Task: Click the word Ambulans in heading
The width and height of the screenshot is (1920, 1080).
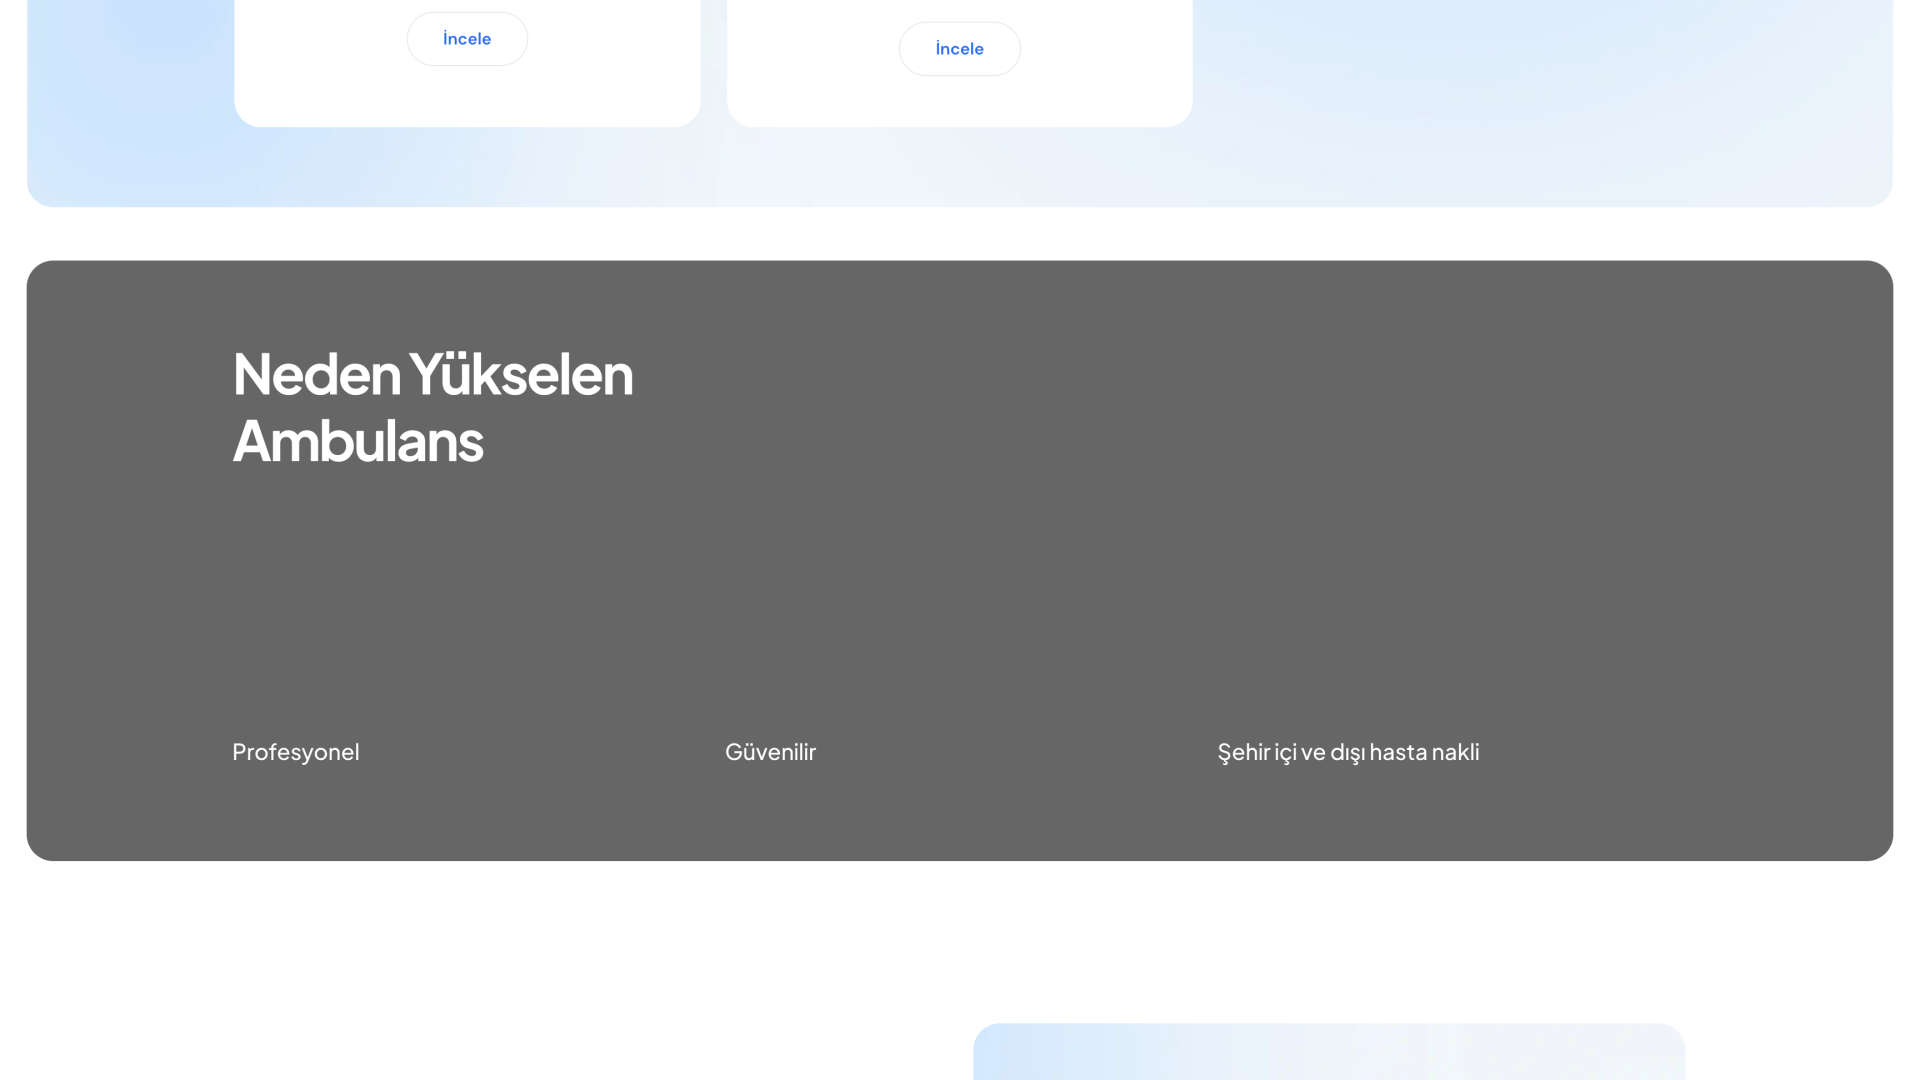Action: tap(358, 441)
